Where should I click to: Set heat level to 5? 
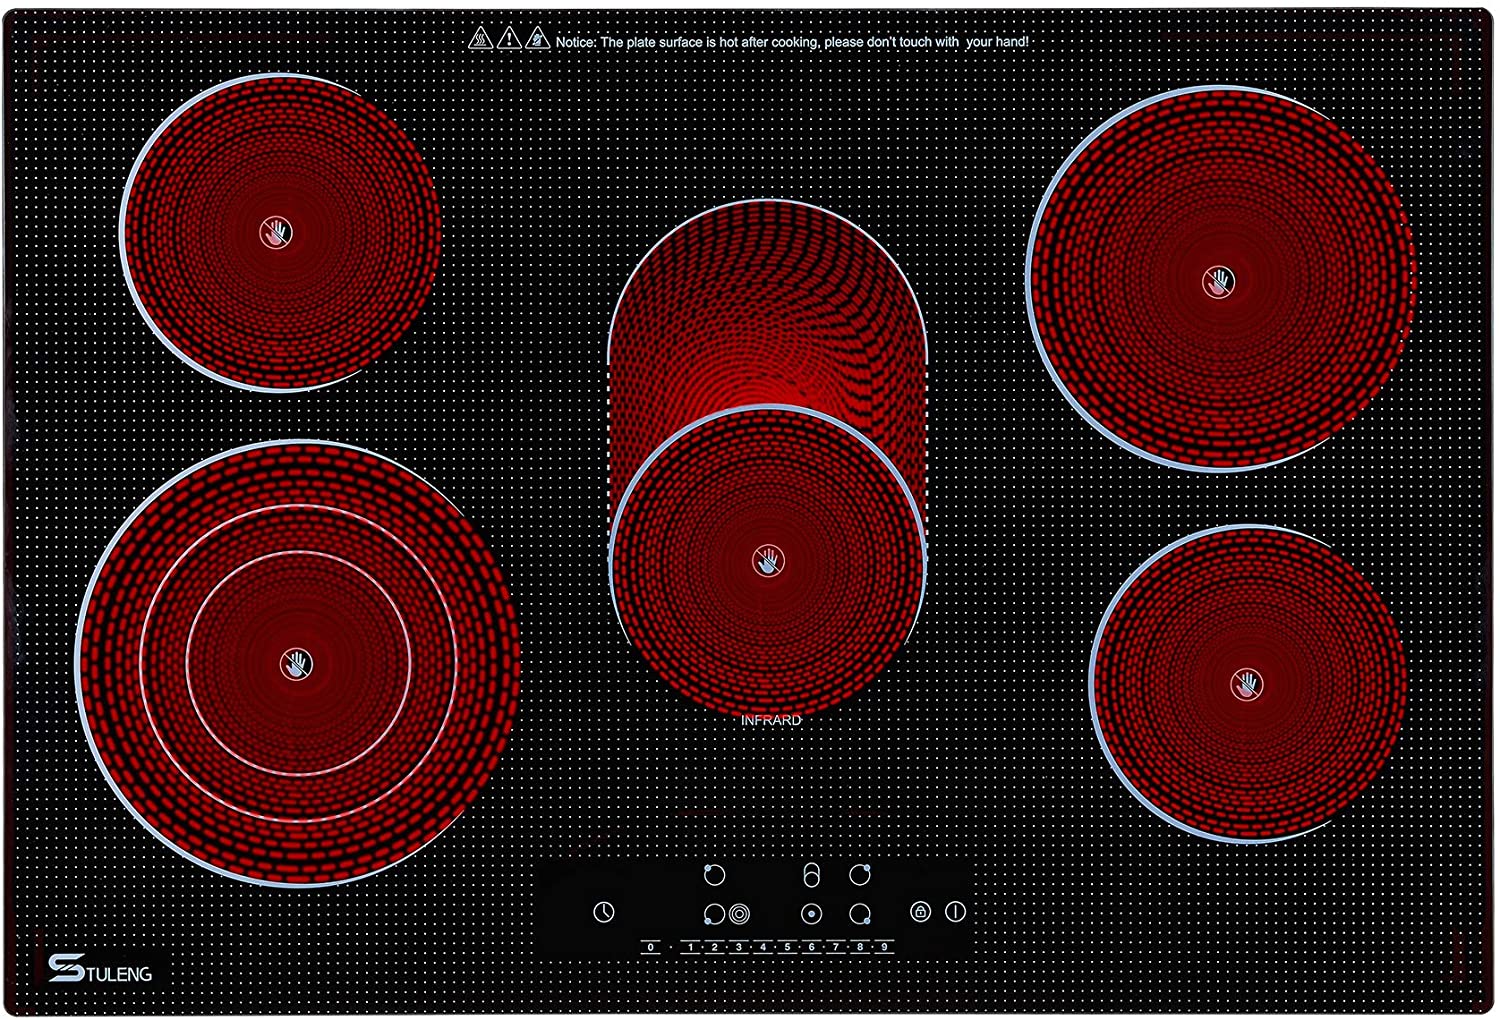pos(787,946)
